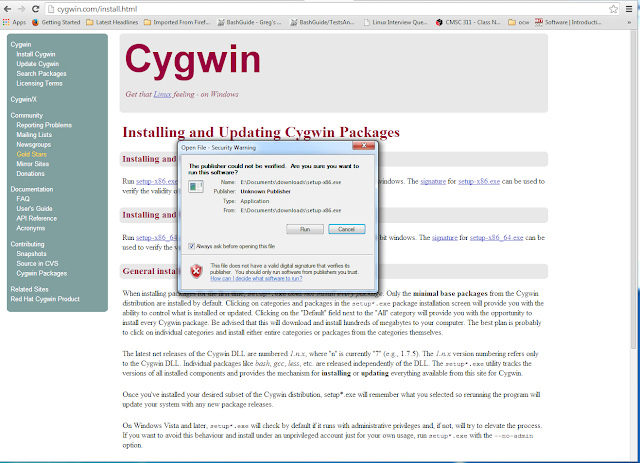Open the CMSC 311 - Class N bookmark
Image resolution: width=640 pixels, height=463 pixels.
click(468, 22)
